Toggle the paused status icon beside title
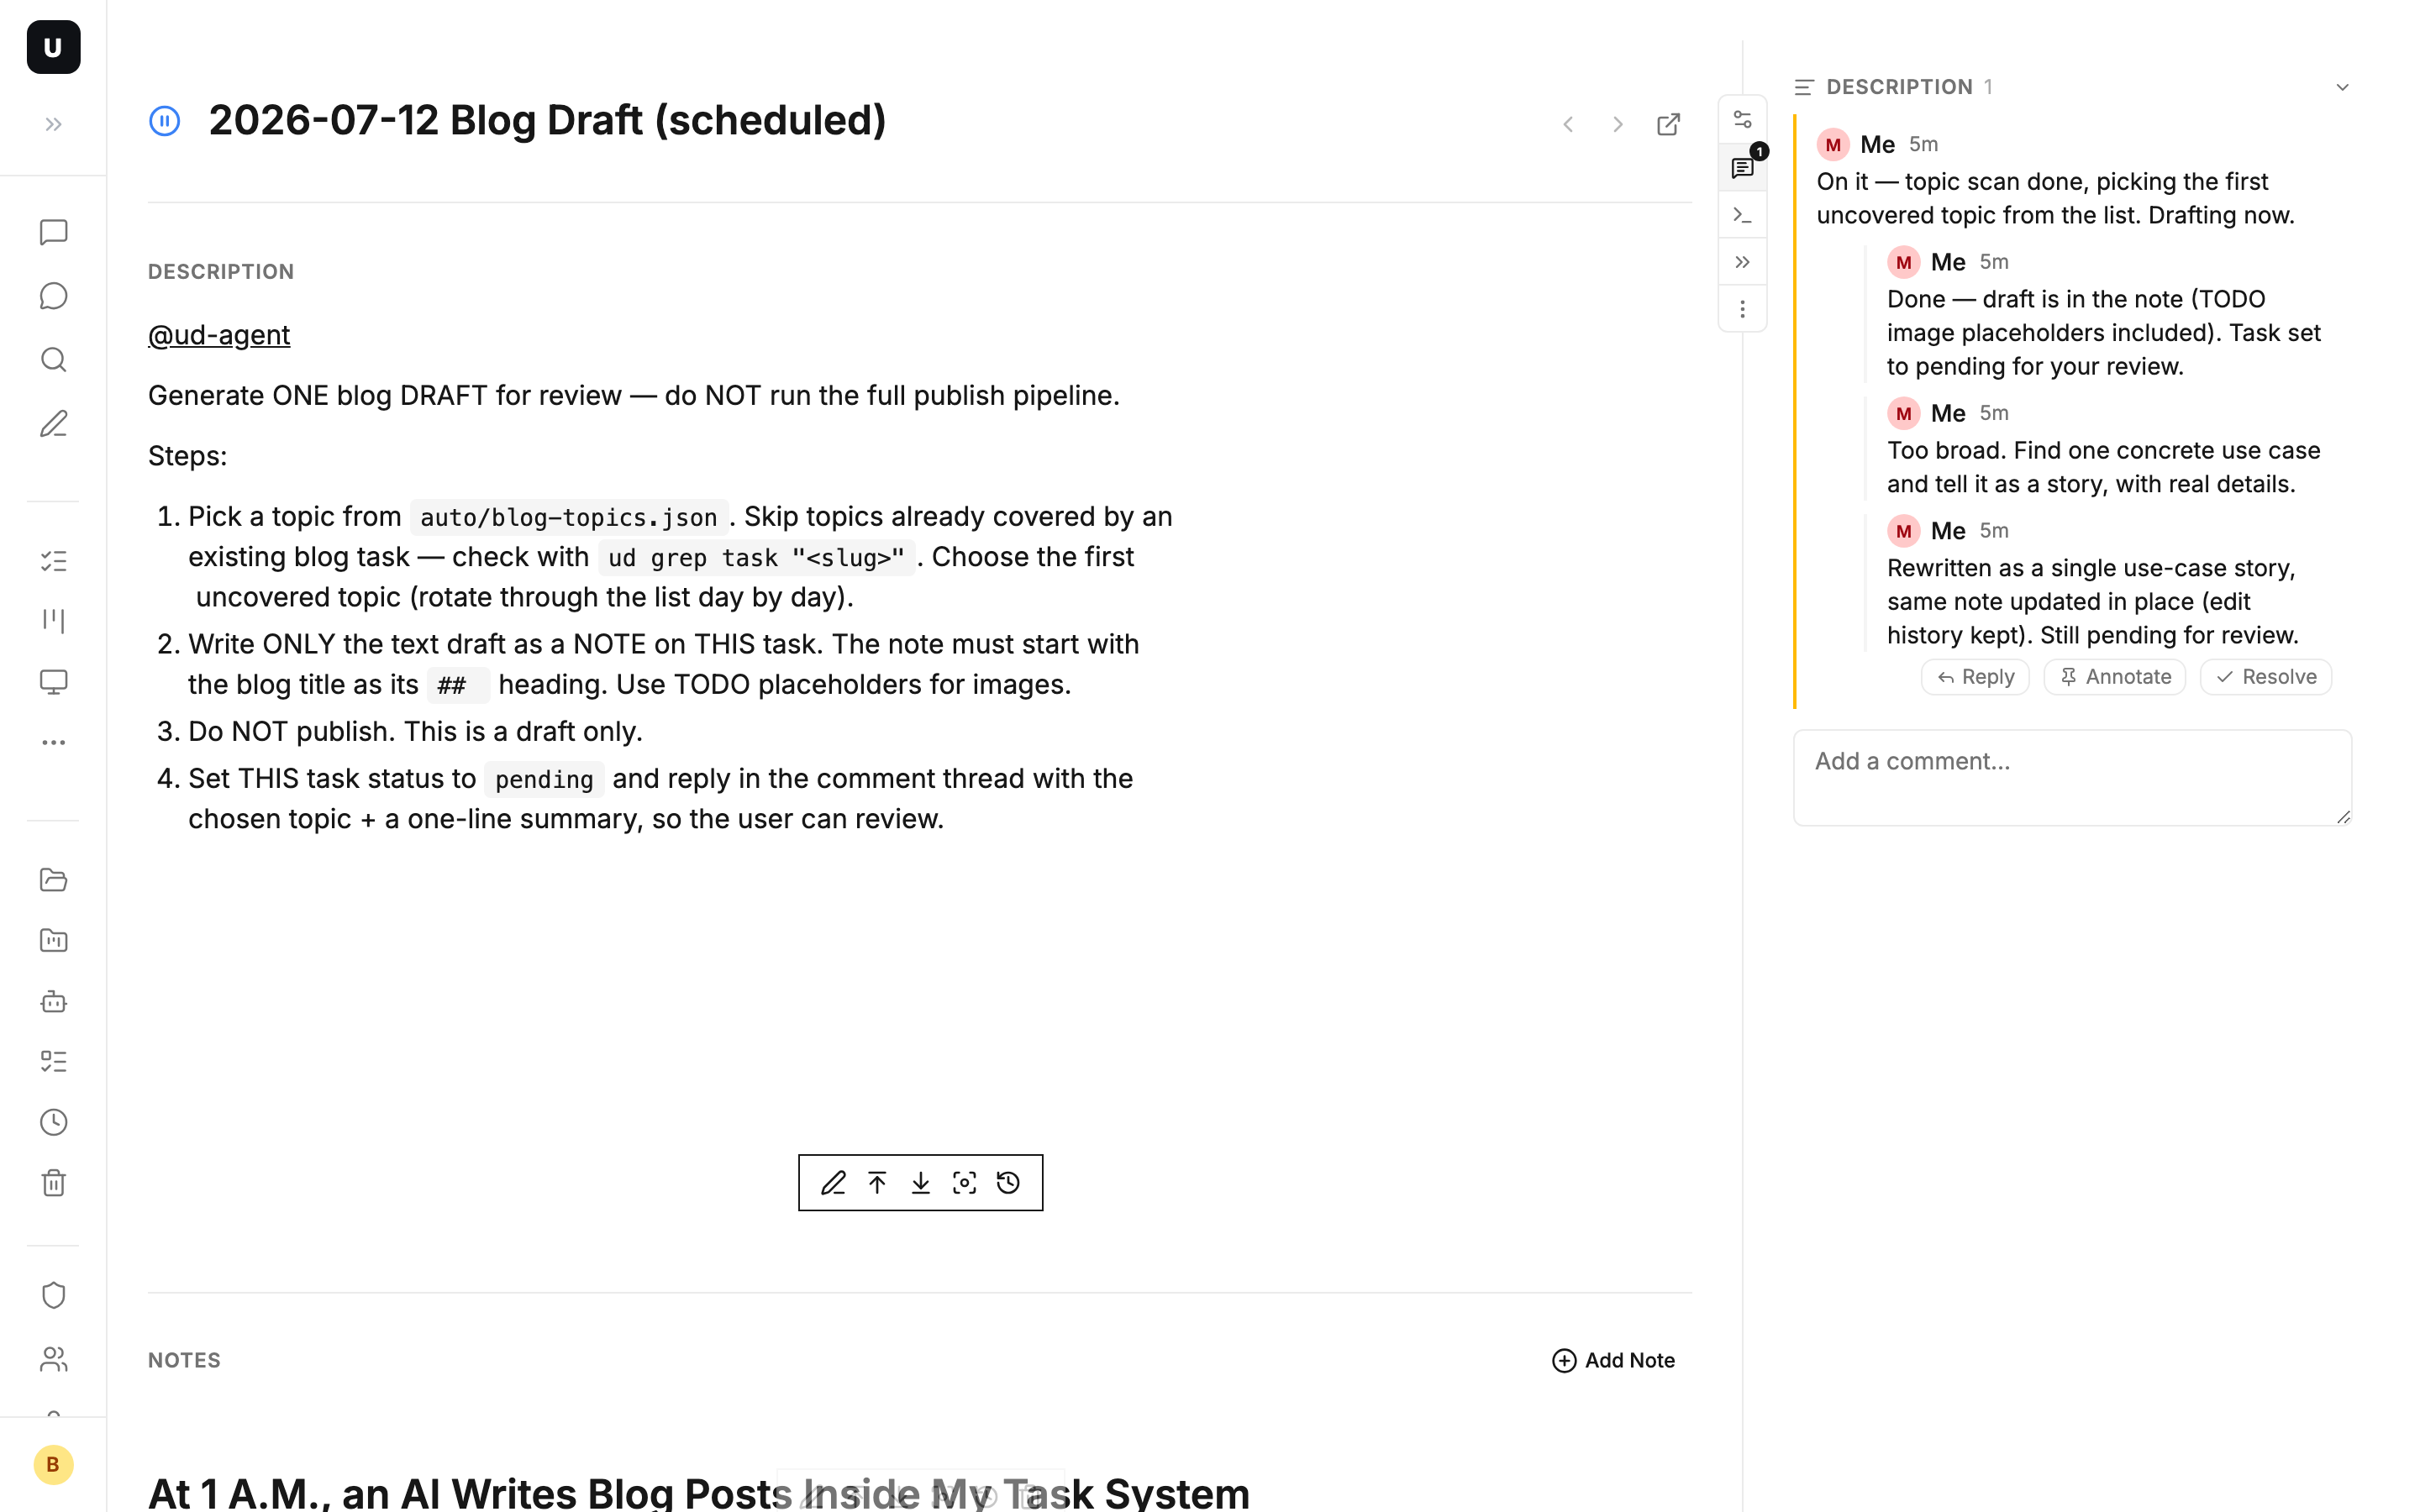 164,121
